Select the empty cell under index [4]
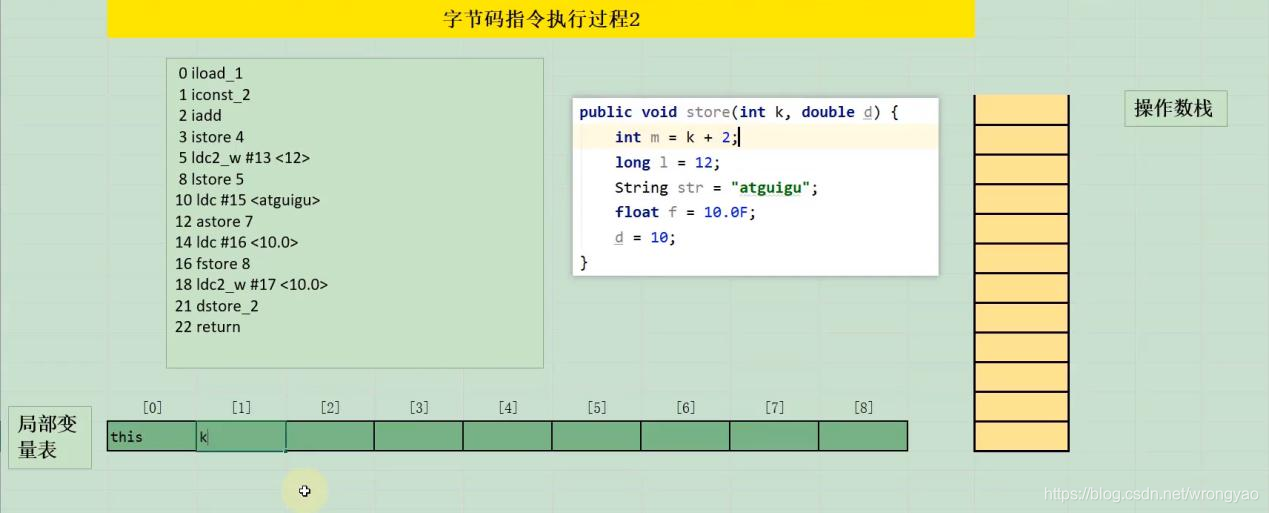 508,436
